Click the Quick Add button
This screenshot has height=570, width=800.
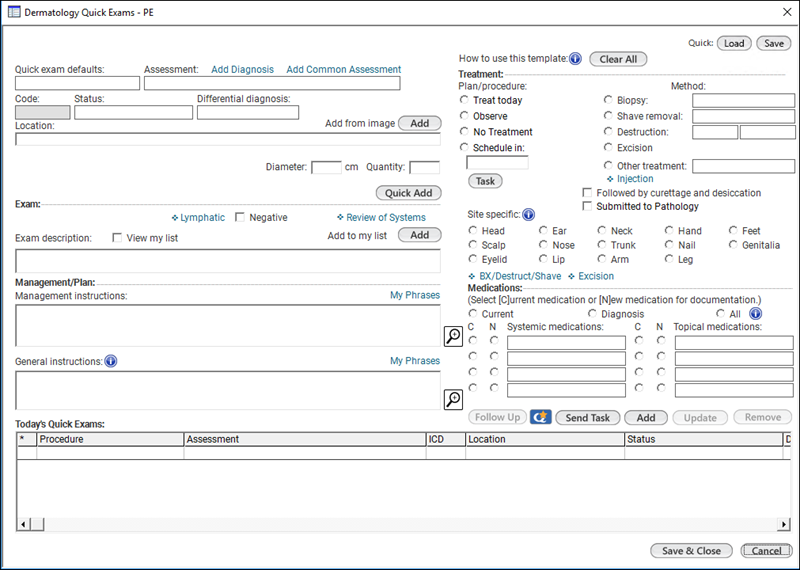[408, 193]
